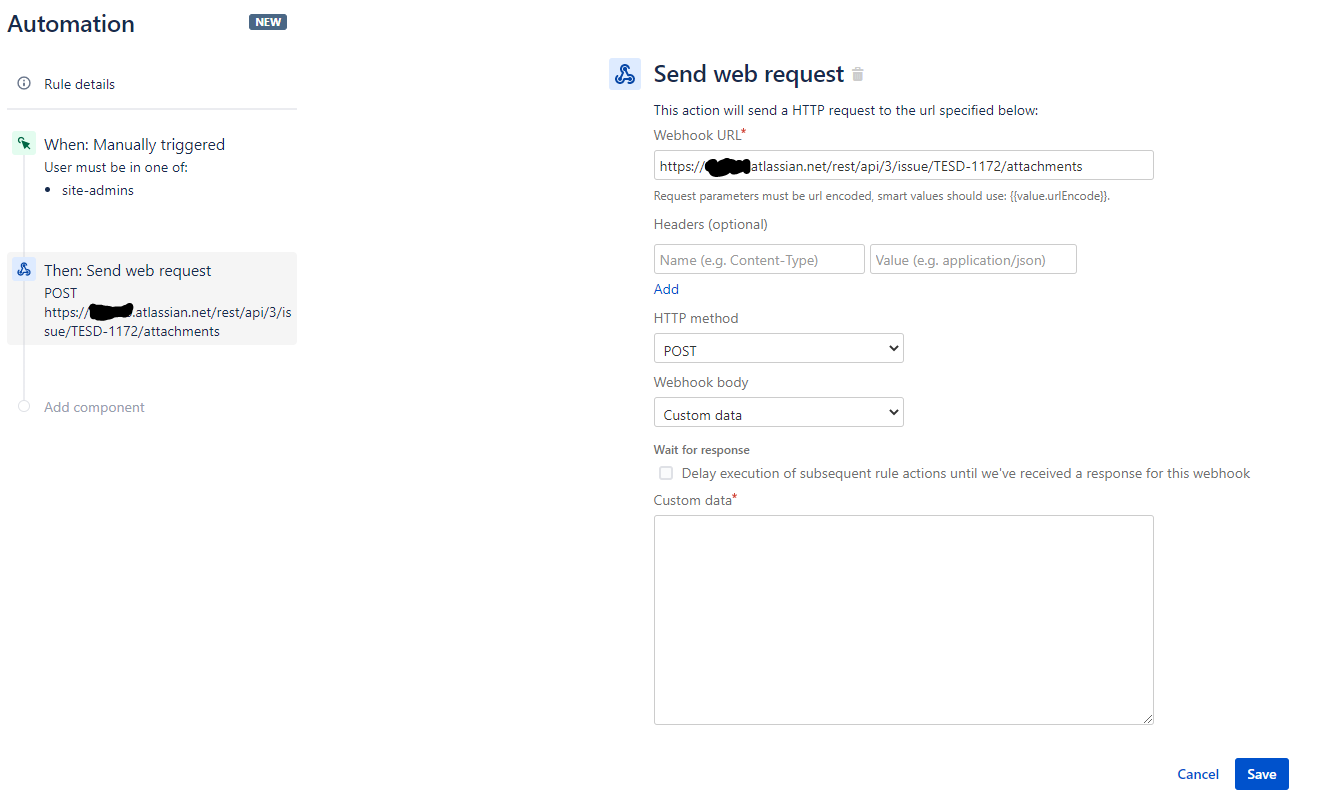1342x794 pixels.
Task: Open the Webhook body Custom data dropdown
Action: click(x=779, y=413)
